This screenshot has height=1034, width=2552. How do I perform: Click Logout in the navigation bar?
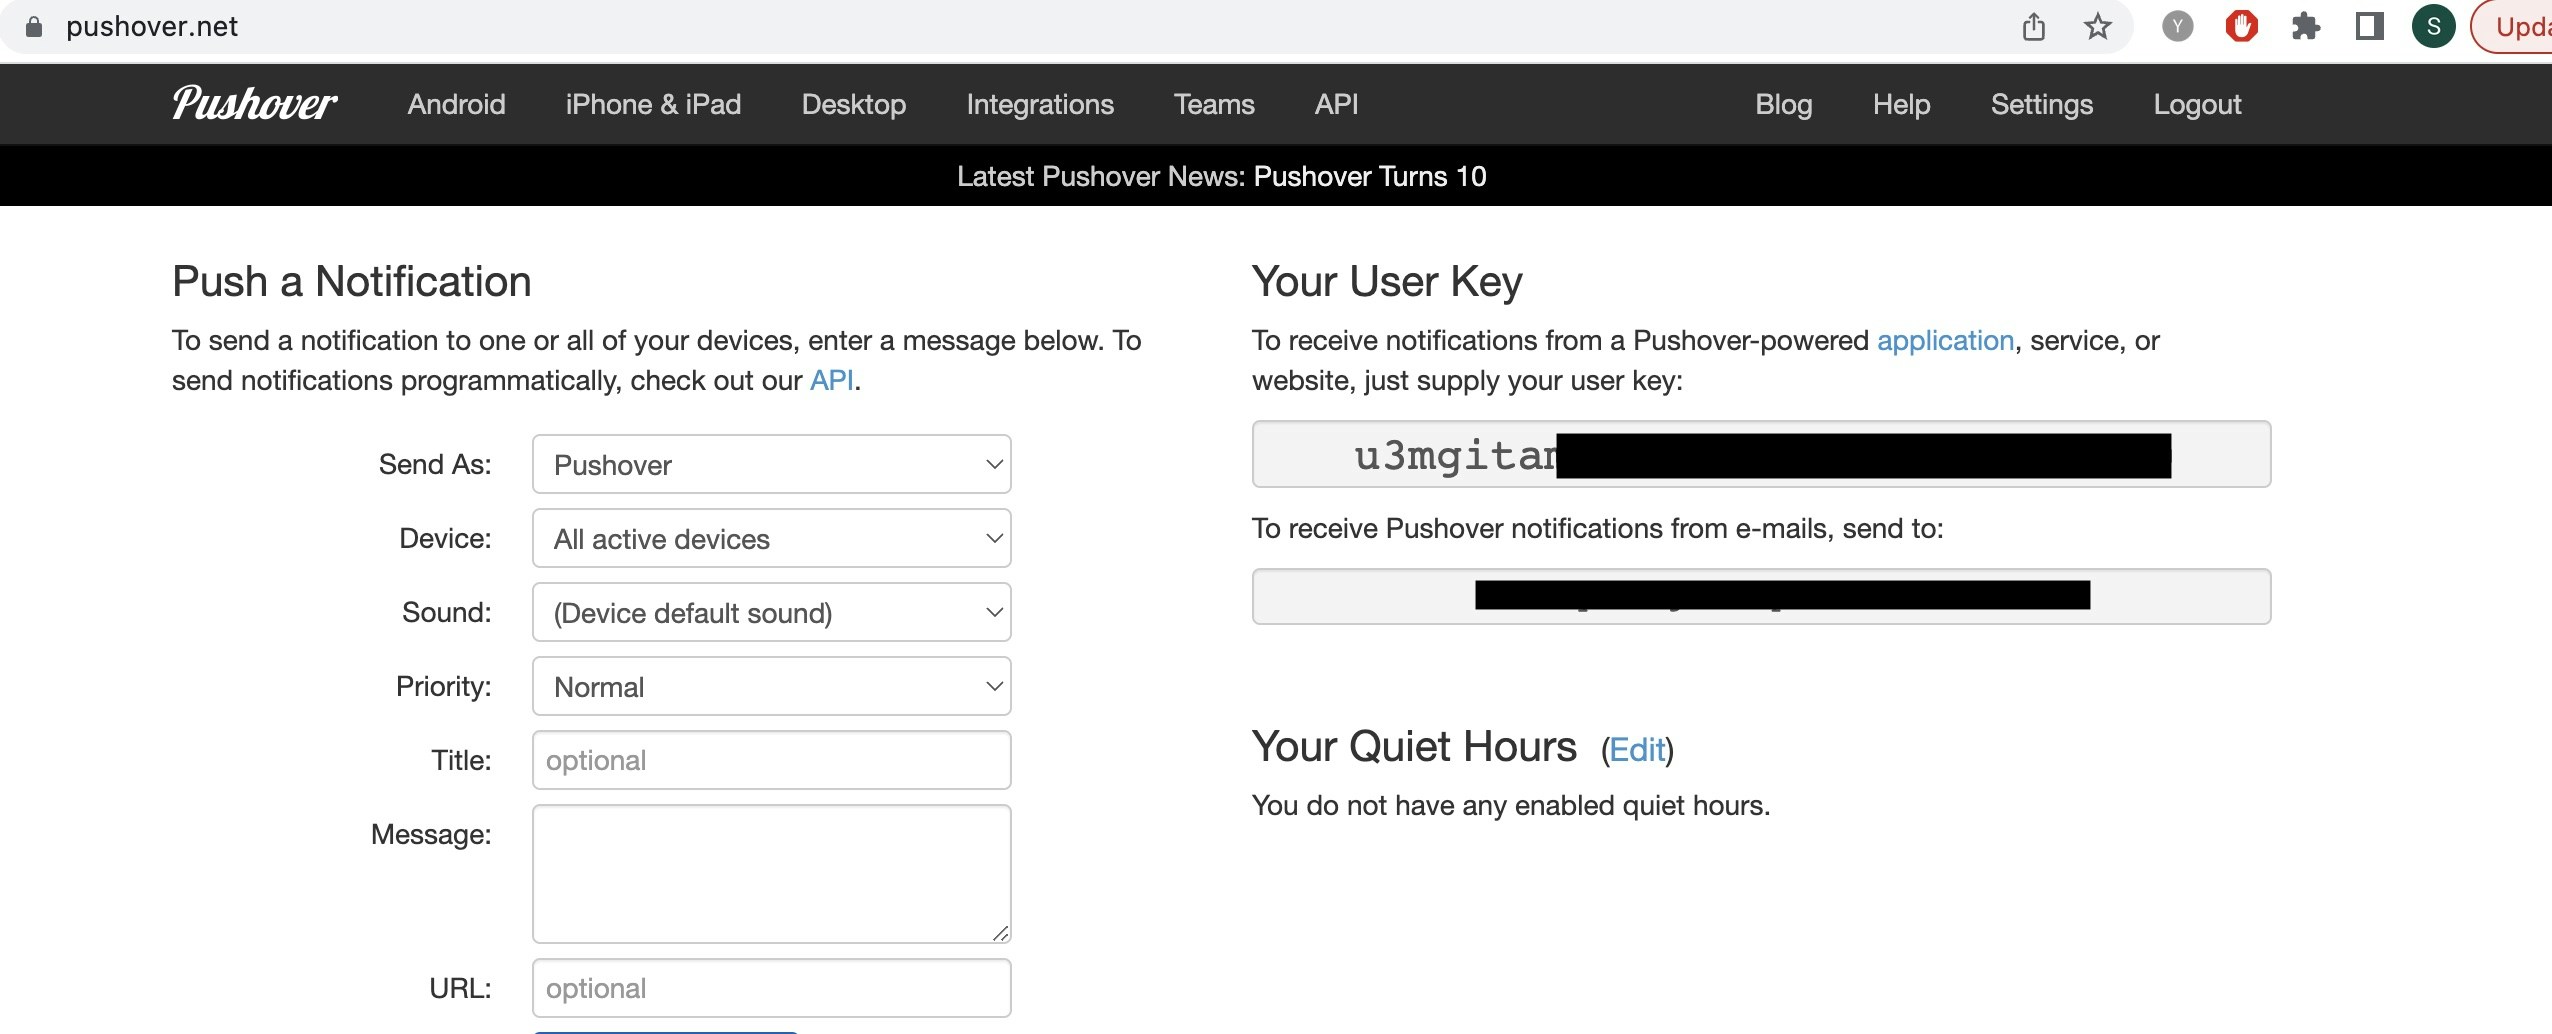point(2197,104)
